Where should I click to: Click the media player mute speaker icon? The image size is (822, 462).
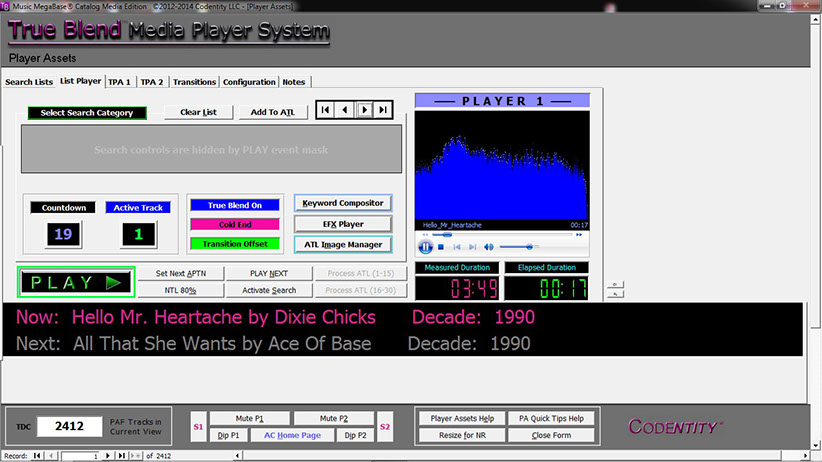pyautogui.click(x=489, y=246)
